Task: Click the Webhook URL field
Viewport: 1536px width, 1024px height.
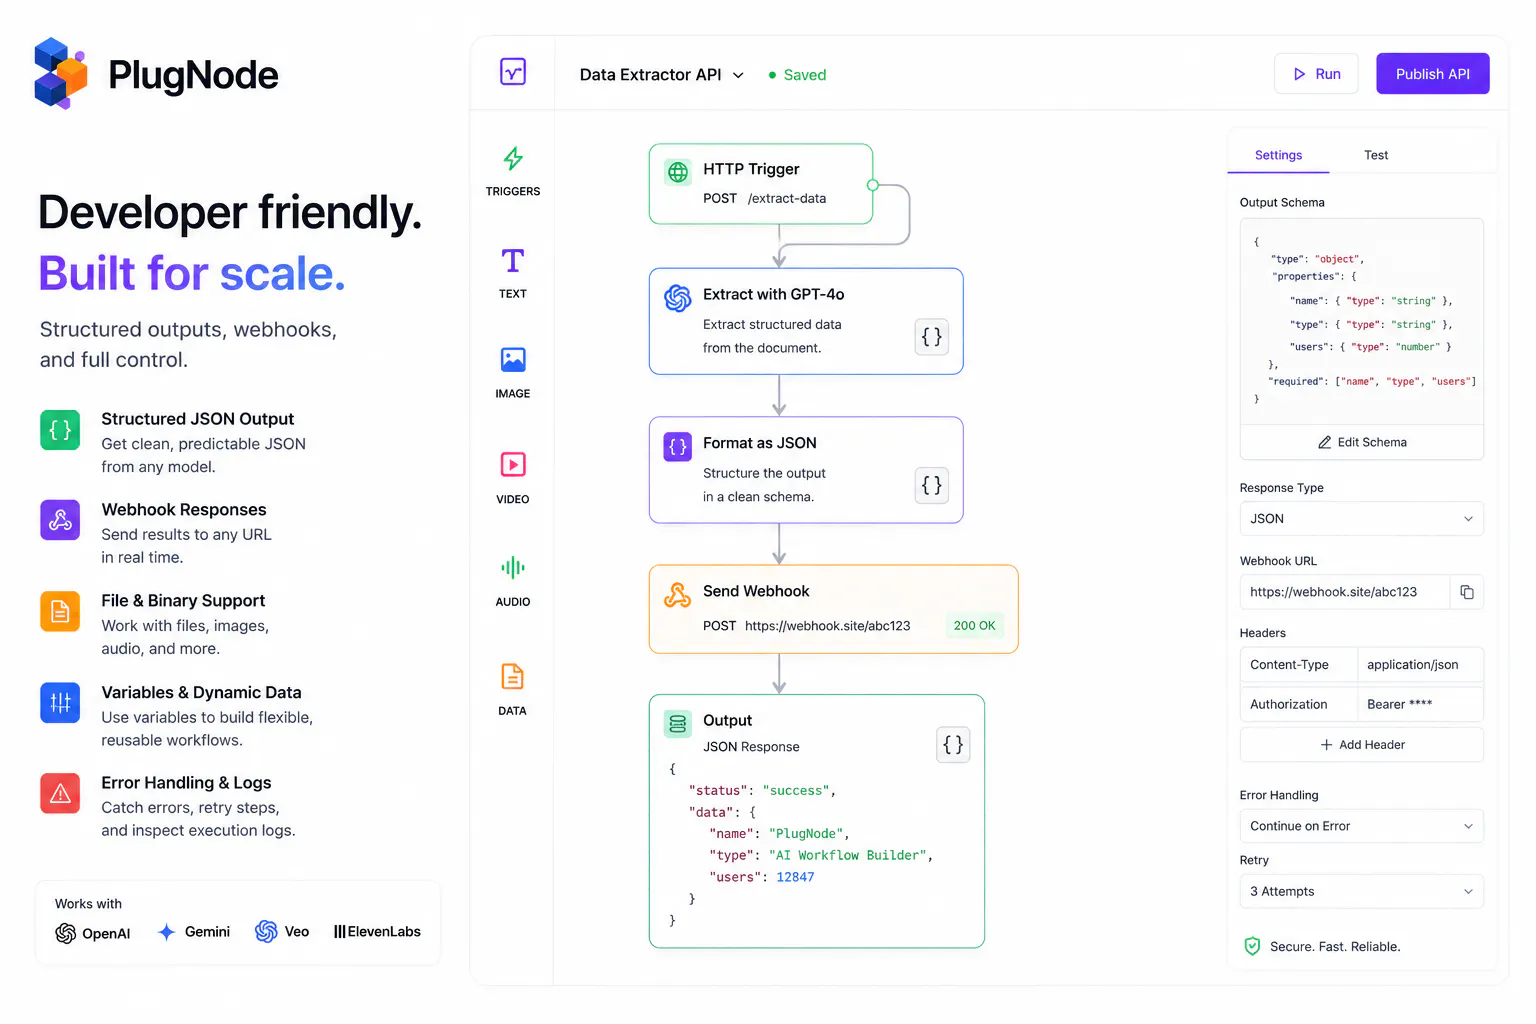Action: click(1344, 592)
